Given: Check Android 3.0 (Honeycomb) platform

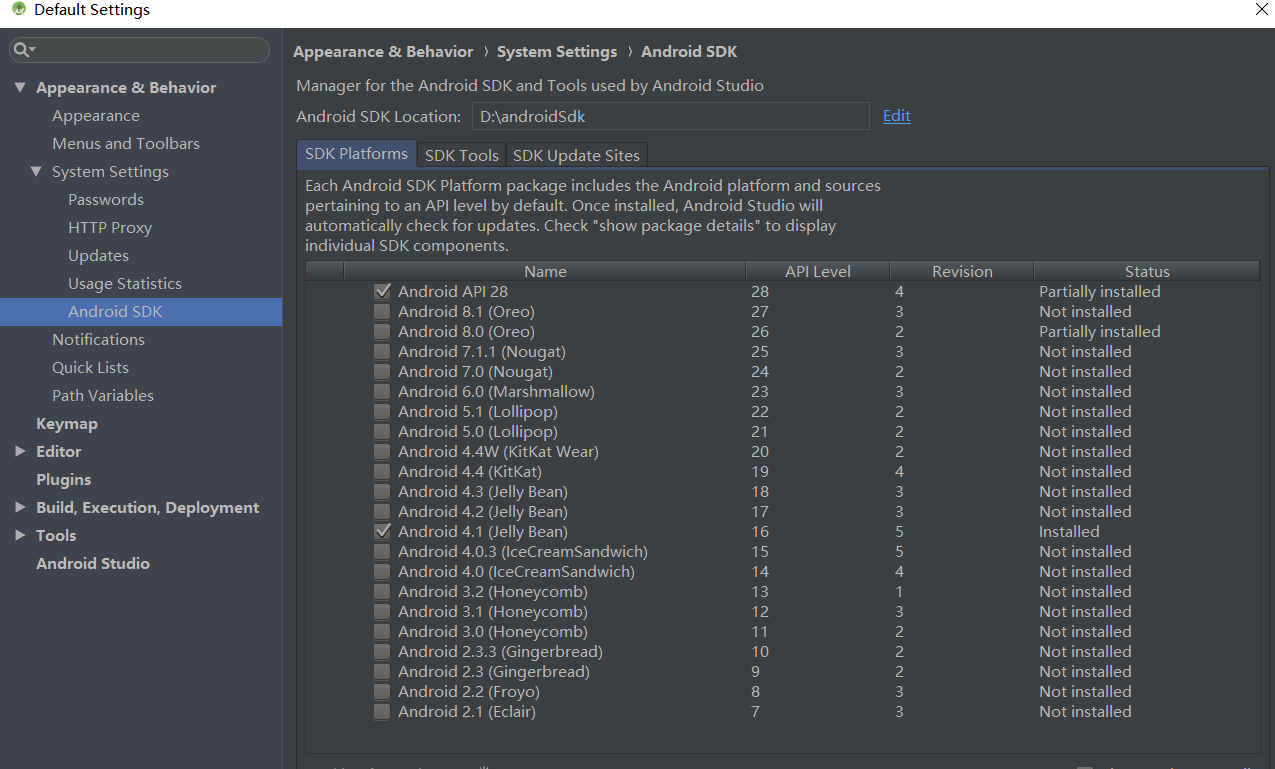Looking at the screenshot, I should coord(381,632).
